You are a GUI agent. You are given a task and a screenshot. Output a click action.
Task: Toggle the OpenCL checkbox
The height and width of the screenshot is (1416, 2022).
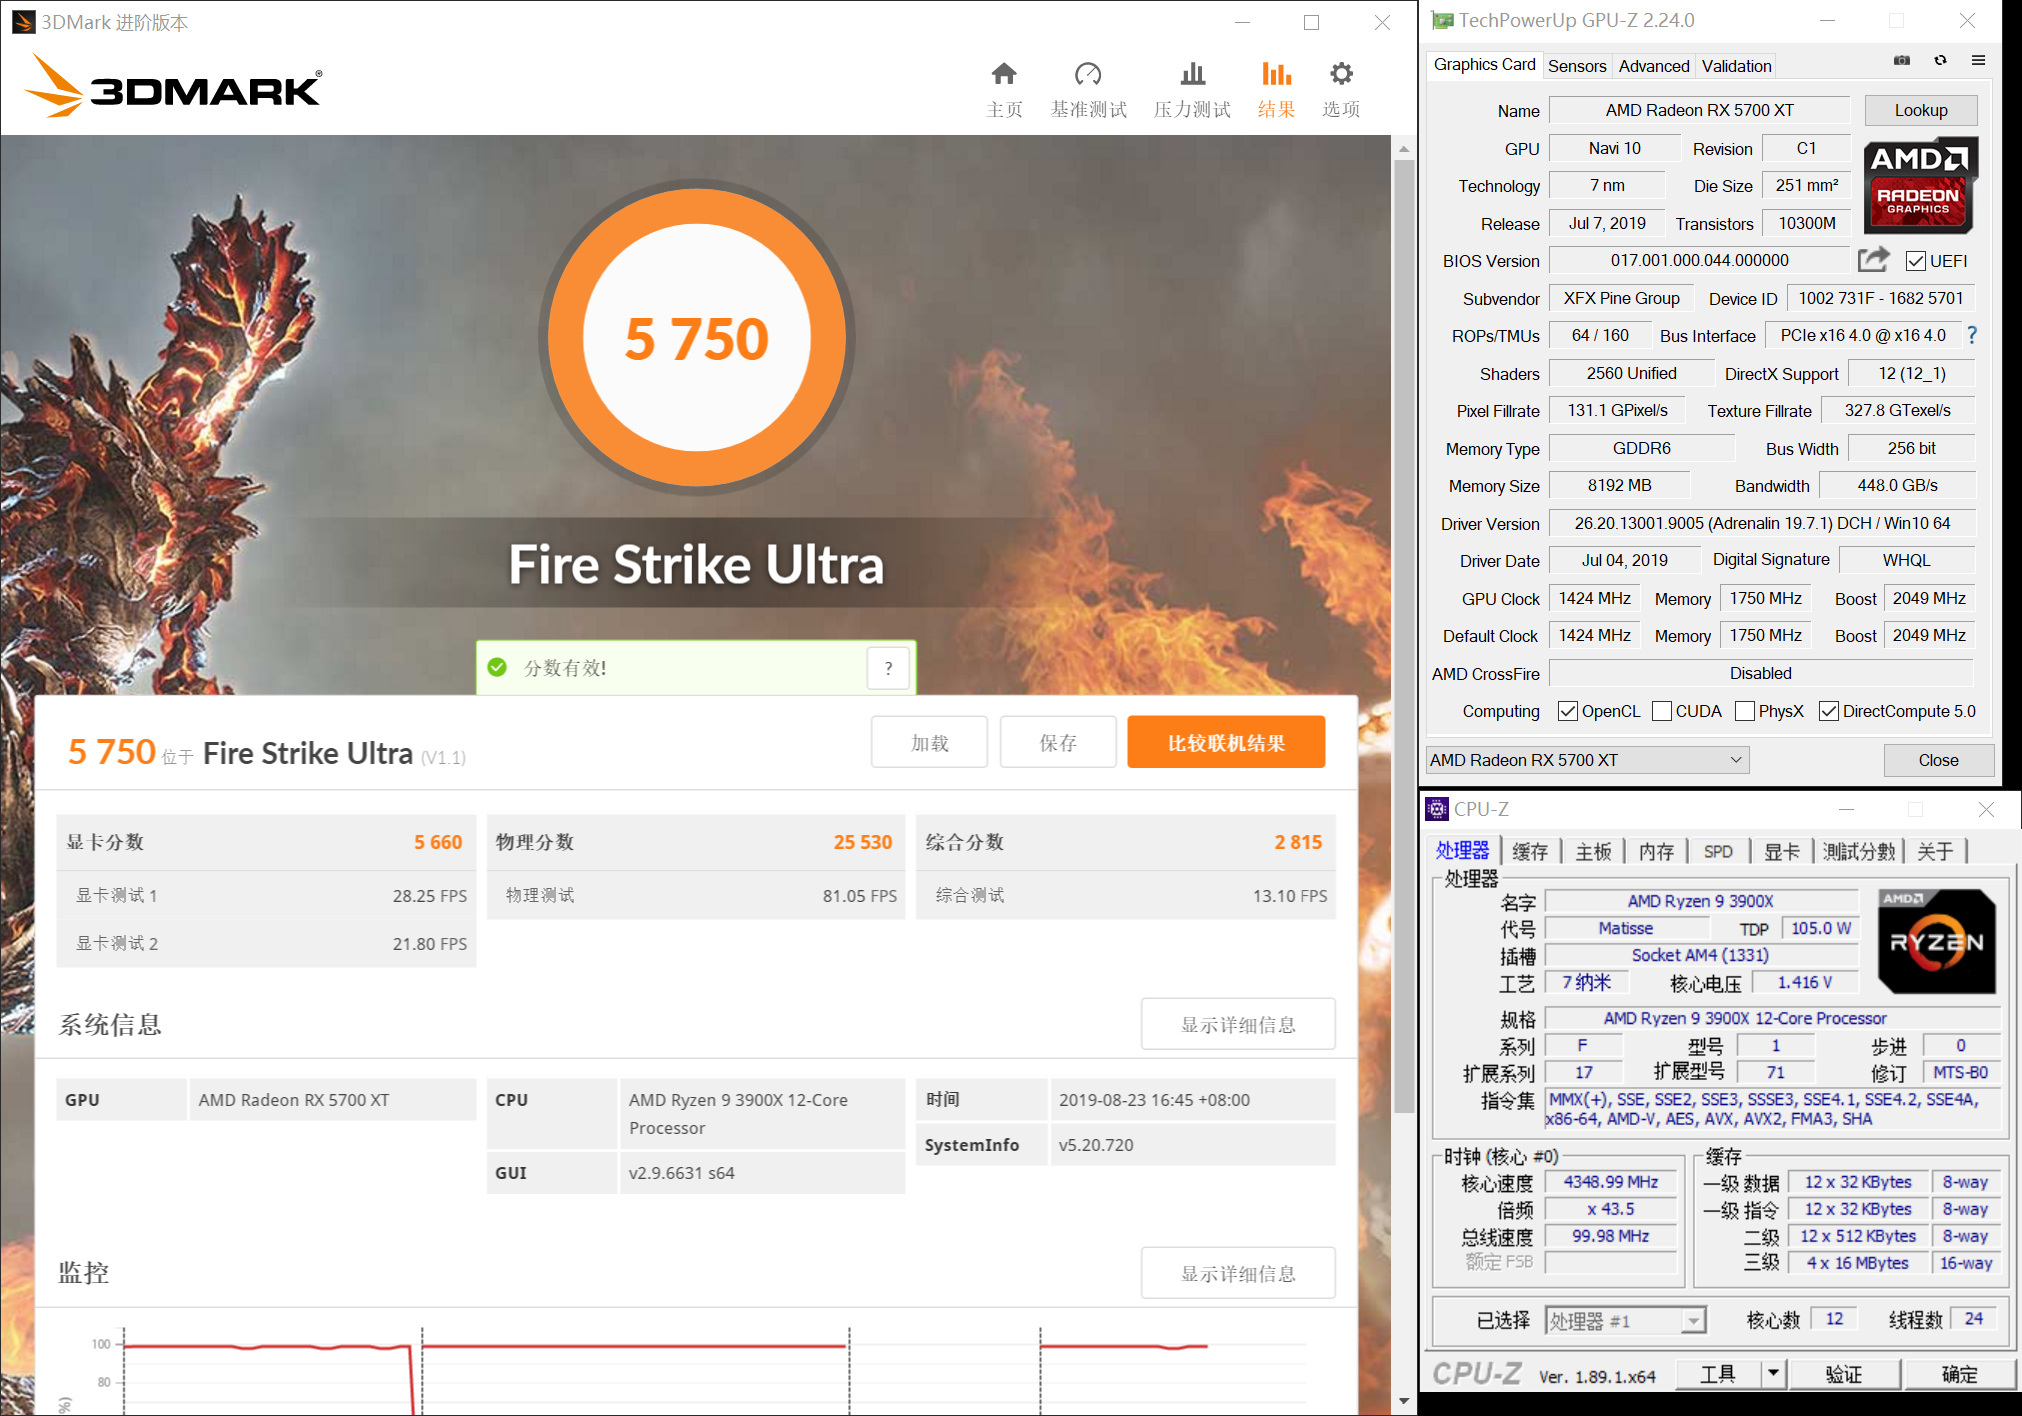tap(1568, 711)
